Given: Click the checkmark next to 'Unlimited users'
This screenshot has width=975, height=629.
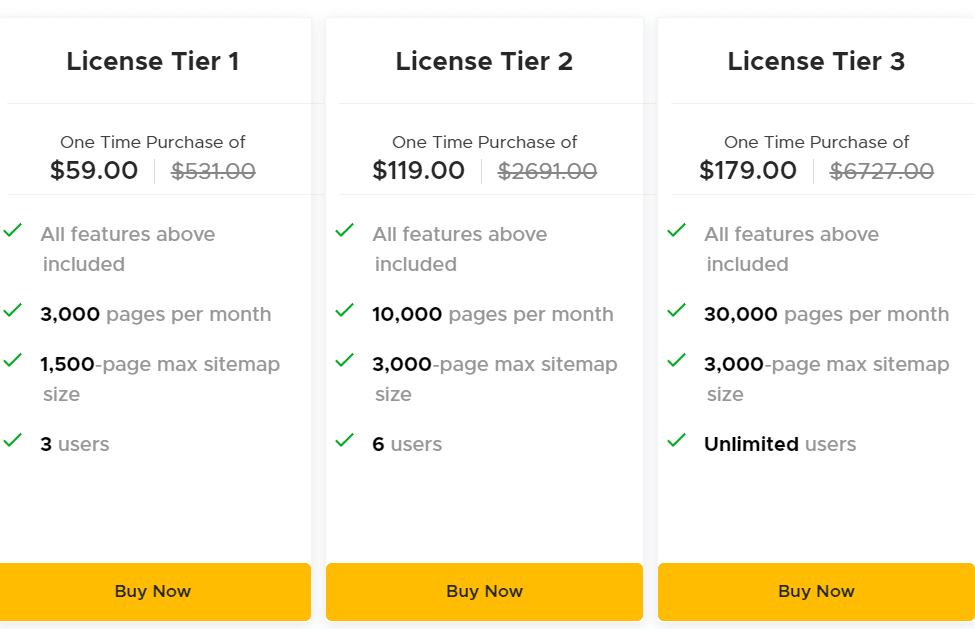Looking at the screenshot, I should tap(677, 441).
